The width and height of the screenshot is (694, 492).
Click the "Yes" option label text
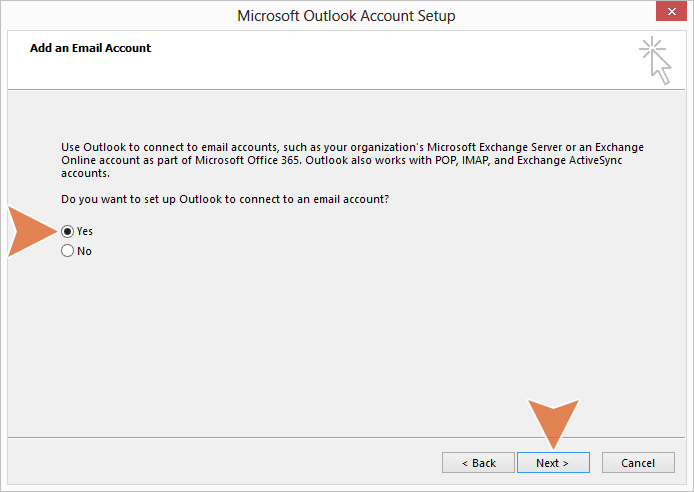pos(85,231)
